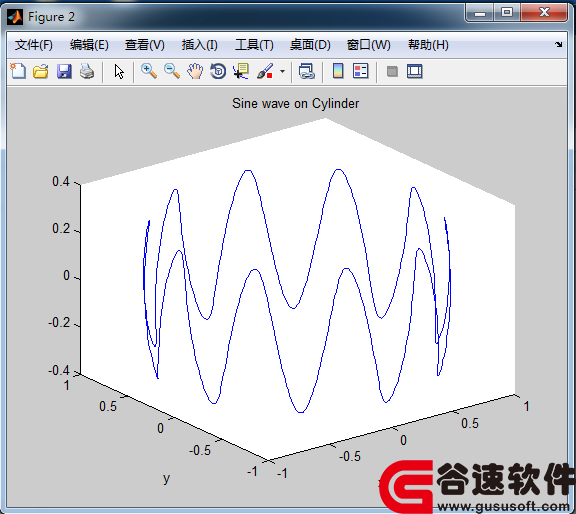Viewport: 576px width, 514px height.
Task: Activate the Brush data tool
Action: click(x=265, y=71)
